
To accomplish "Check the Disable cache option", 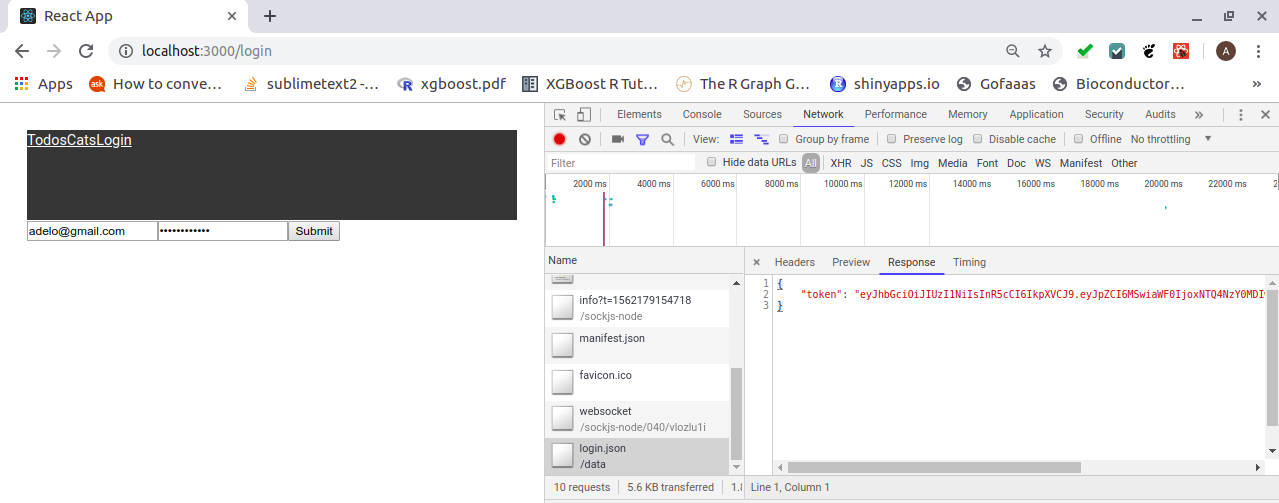I will (x=979, y=139).
